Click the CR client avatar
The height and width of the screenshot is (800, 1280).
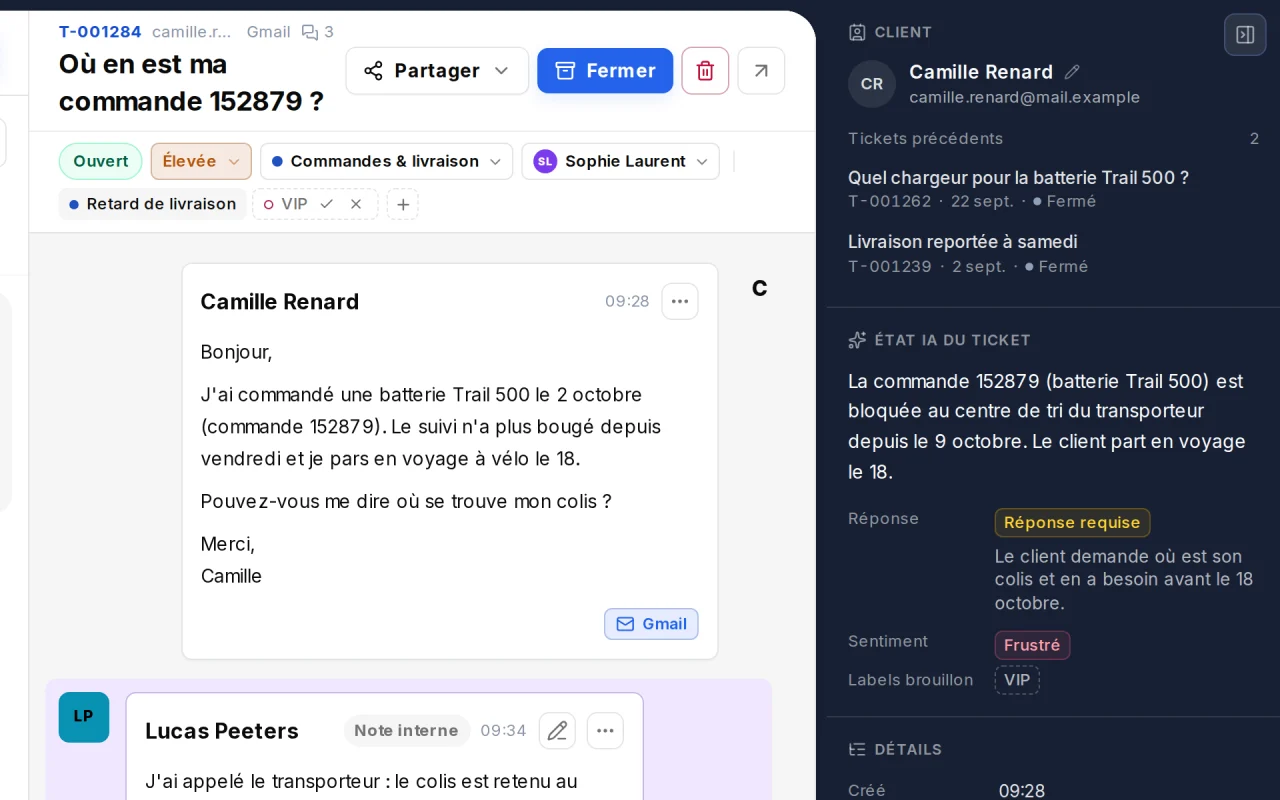[x=872, y=84]
